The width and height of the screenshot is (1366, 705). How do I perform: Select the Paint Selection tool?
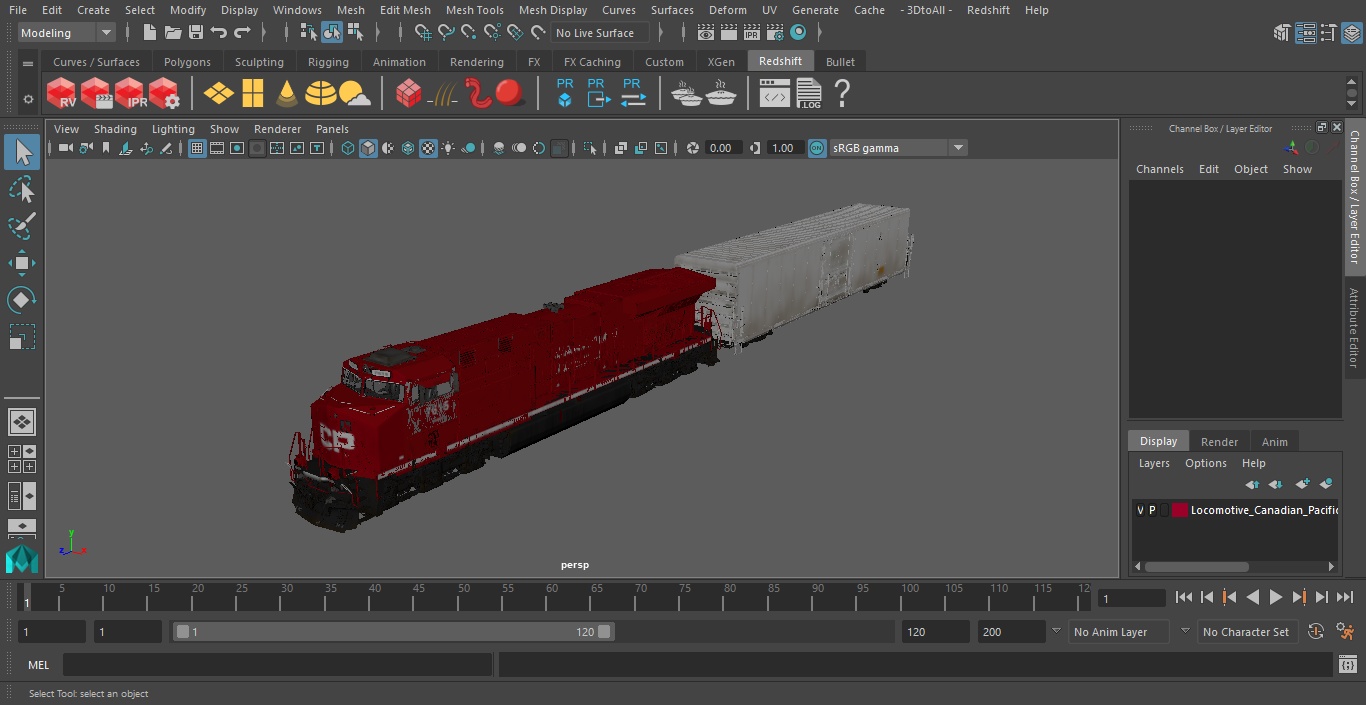pos(21,226)
